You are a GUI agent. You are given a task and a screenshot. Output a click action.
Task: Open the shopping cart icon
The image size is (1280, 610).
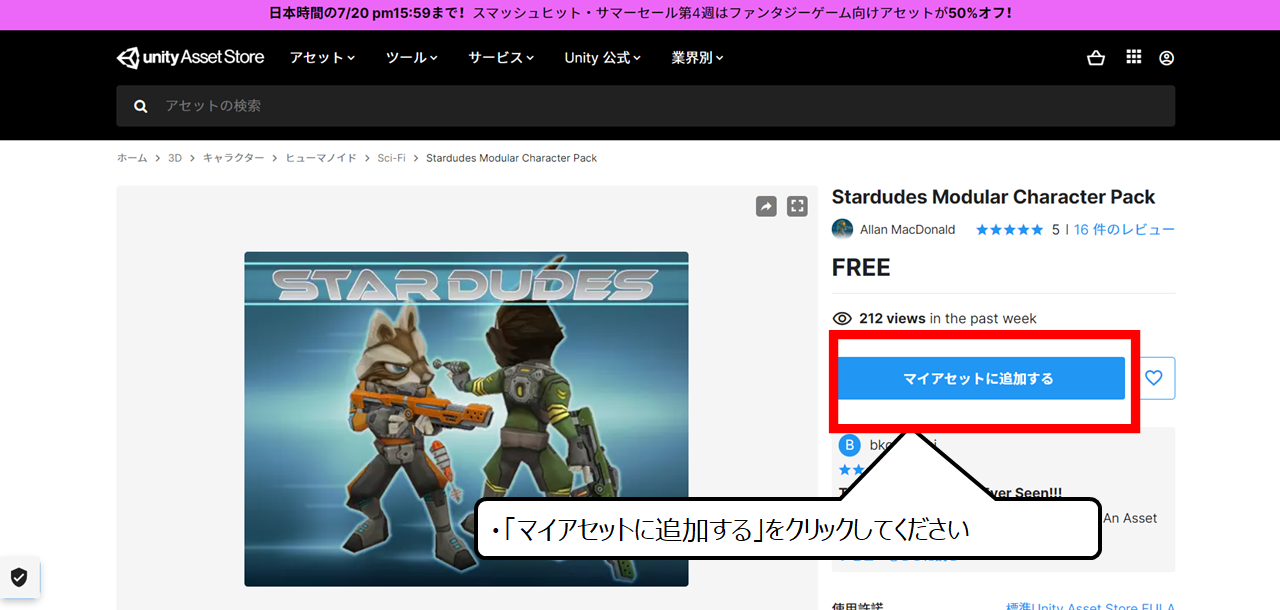(1096, 58)
